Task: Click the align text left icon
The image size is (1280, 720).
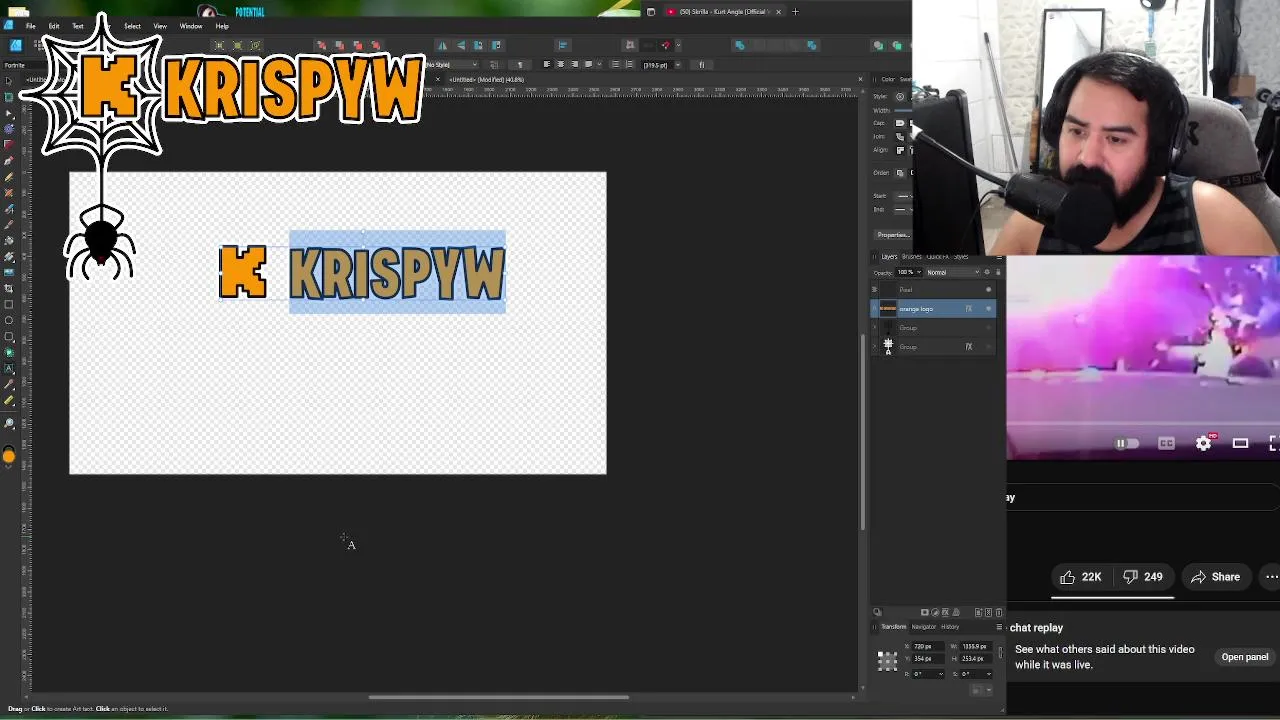Action: (546, 64)
